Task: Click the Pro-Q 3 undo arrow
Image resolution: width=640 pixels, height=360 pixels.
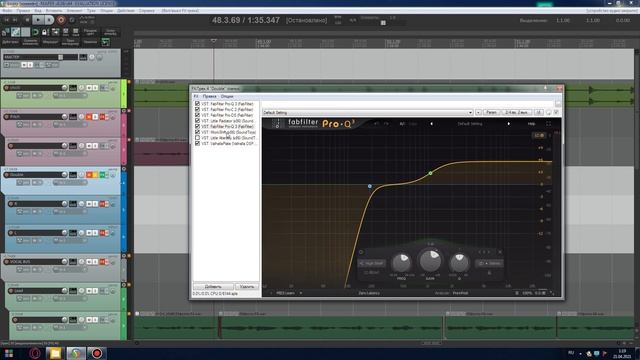Action: pos(376,124)
